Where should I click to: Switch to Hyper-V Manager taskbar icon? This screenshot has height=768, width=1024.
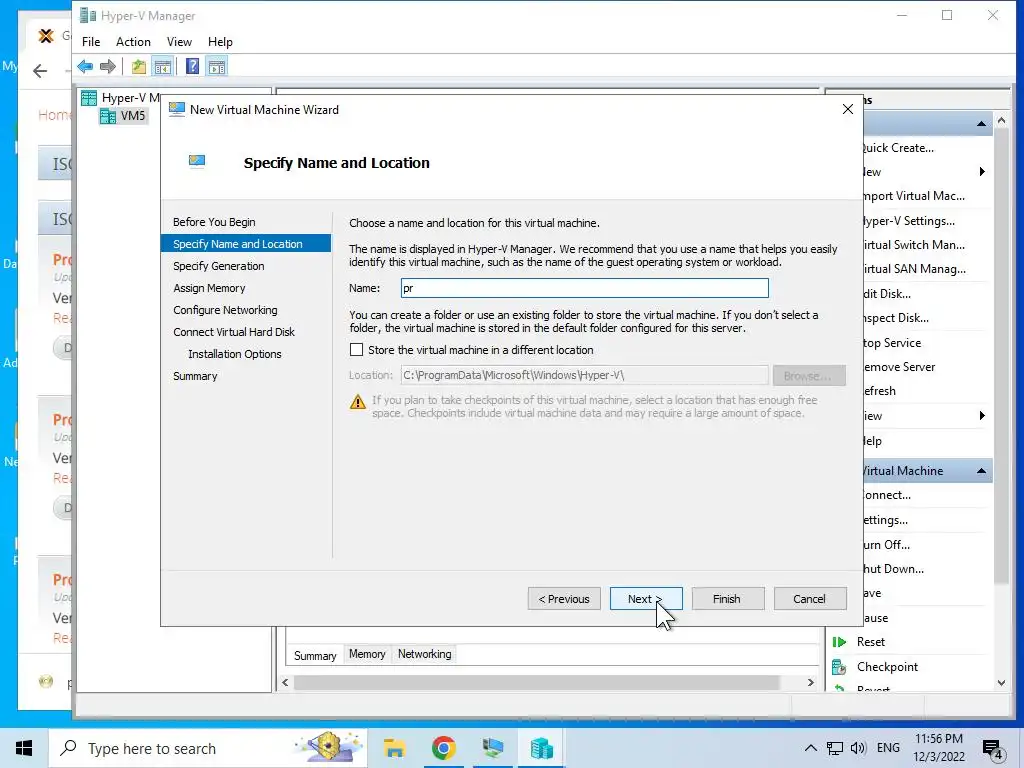pos(541,748)
